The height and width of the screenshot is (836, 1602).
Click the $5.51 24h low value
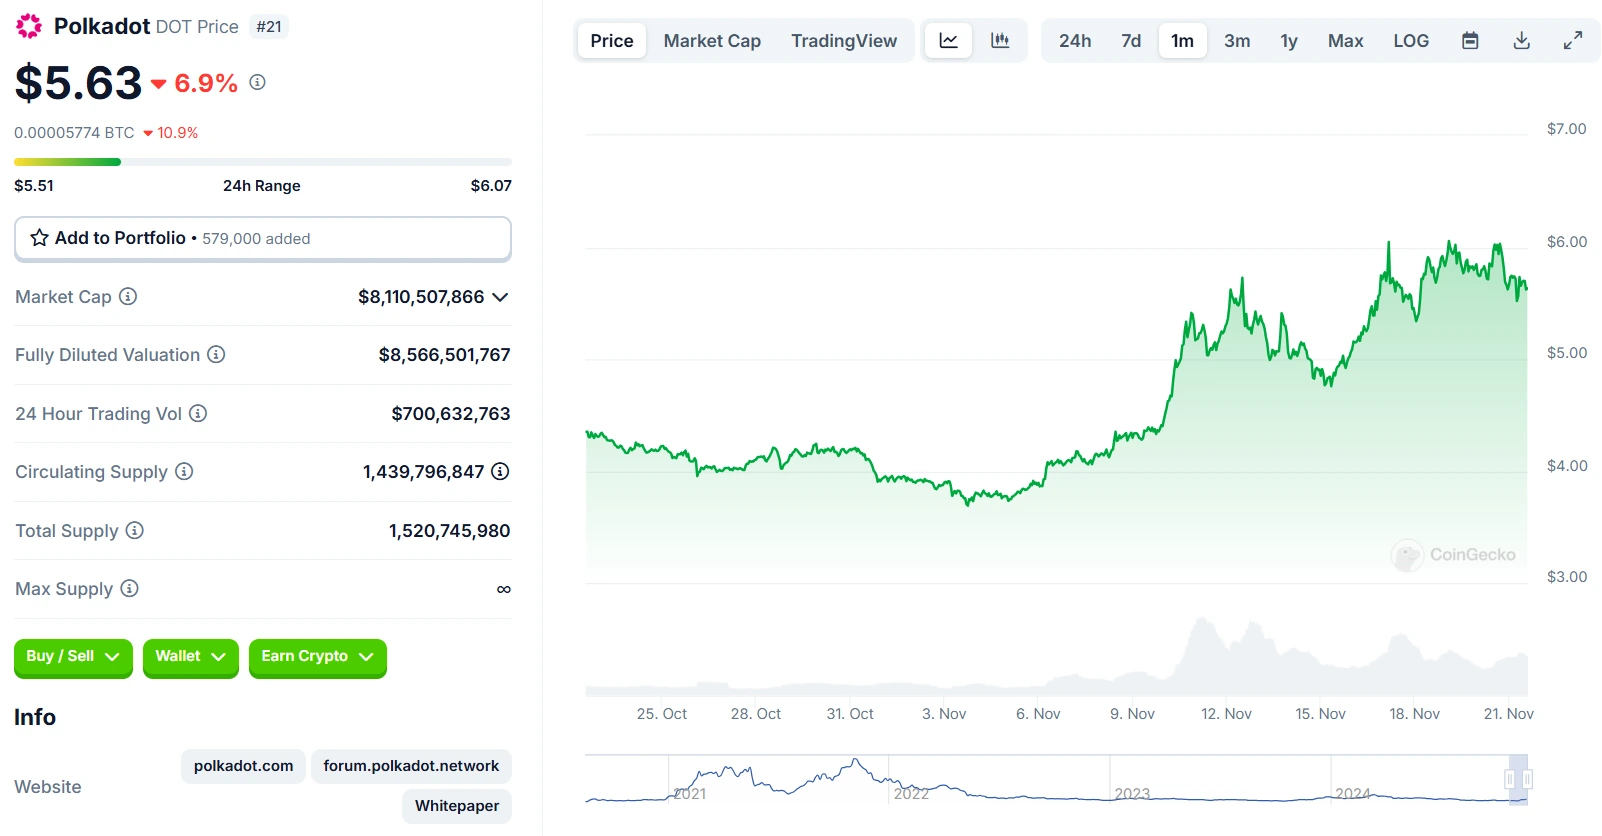click(34, 186)
